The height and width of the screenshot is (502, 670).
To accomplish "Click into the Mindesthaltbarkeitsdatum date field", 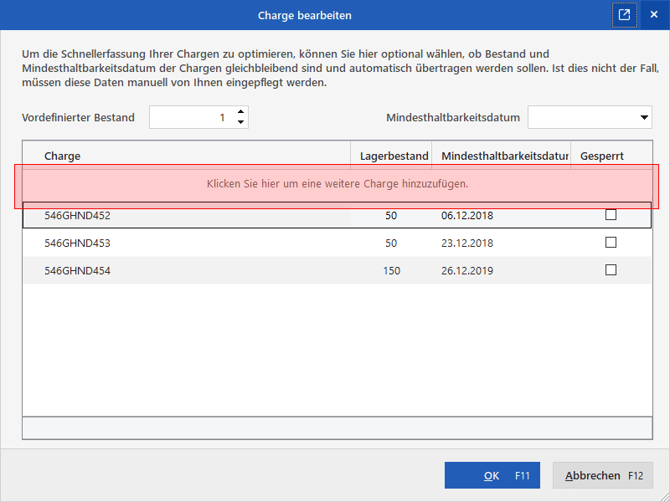I will [583, 117].
